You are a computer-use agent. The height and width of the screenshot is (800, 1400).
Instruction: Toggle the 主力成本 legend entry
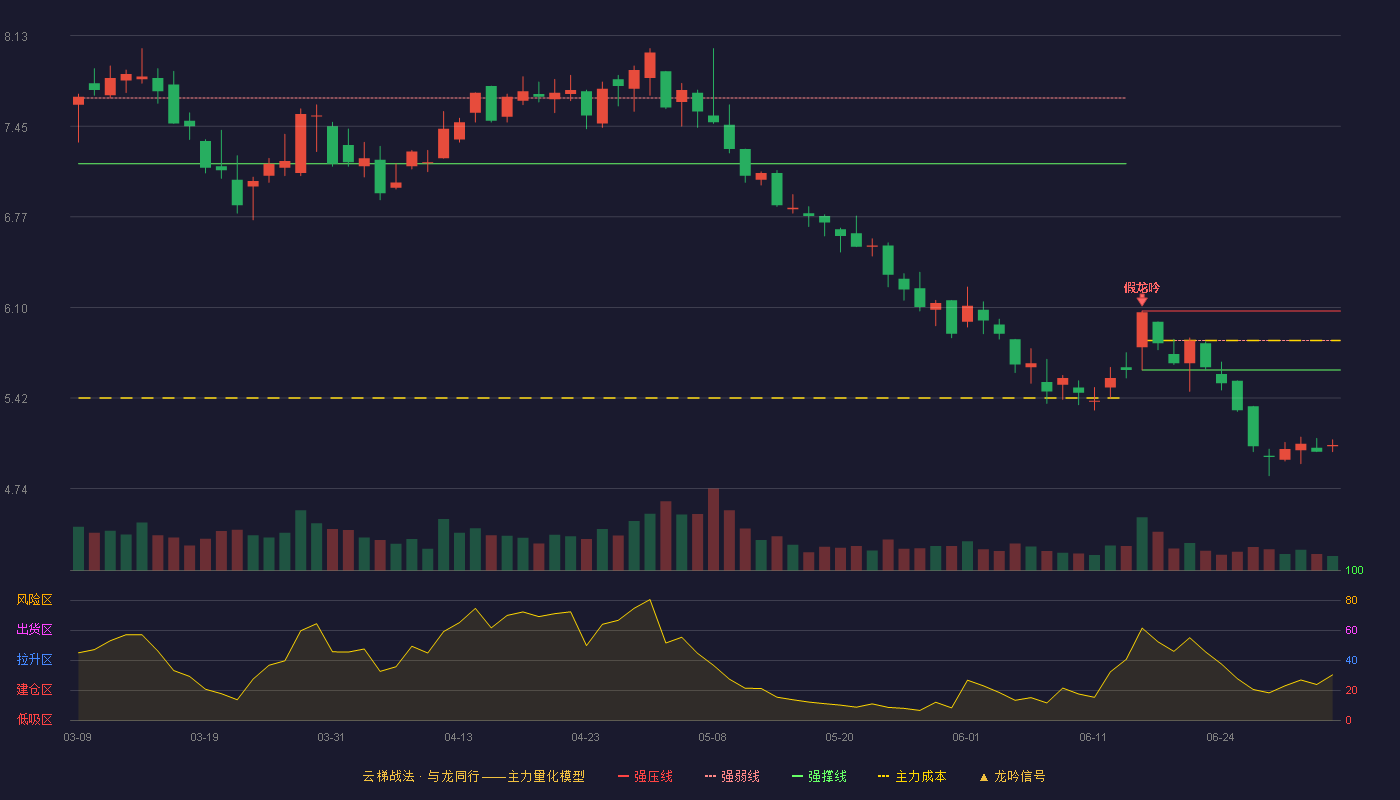pos(912,776)
